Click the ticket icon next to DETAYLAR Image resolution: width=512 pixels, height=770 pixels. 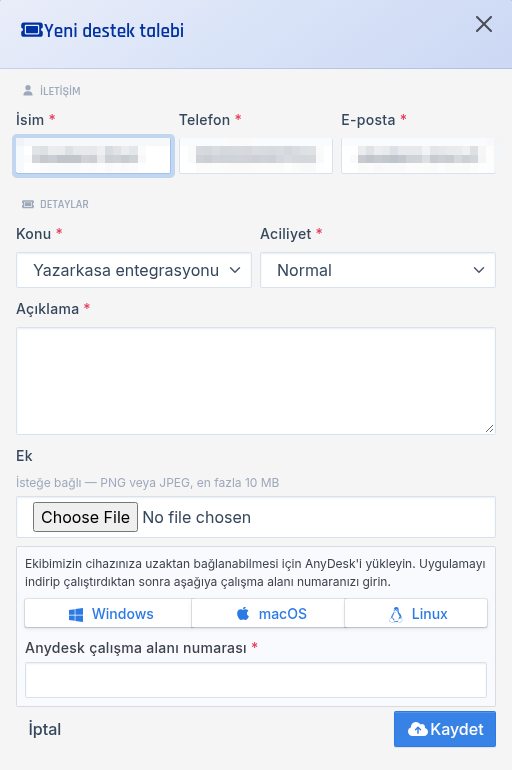point(28,204)
